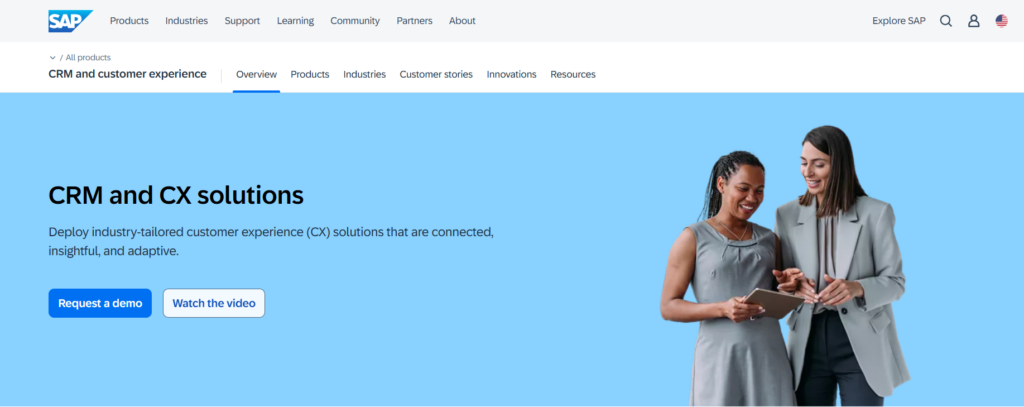Open the Support top navigation menu
The height and width of the screenshot is (407, 1024).
(242, 21)
